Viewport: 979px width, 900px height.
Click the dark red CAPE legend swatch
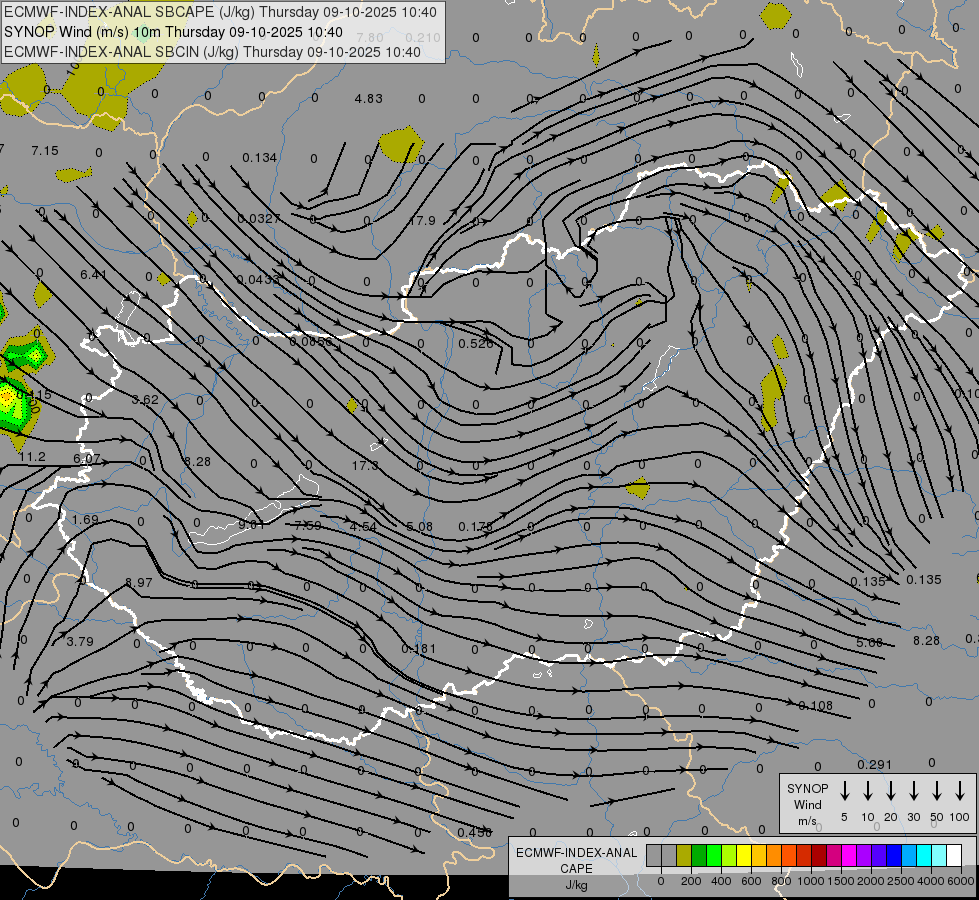[819, 856]
